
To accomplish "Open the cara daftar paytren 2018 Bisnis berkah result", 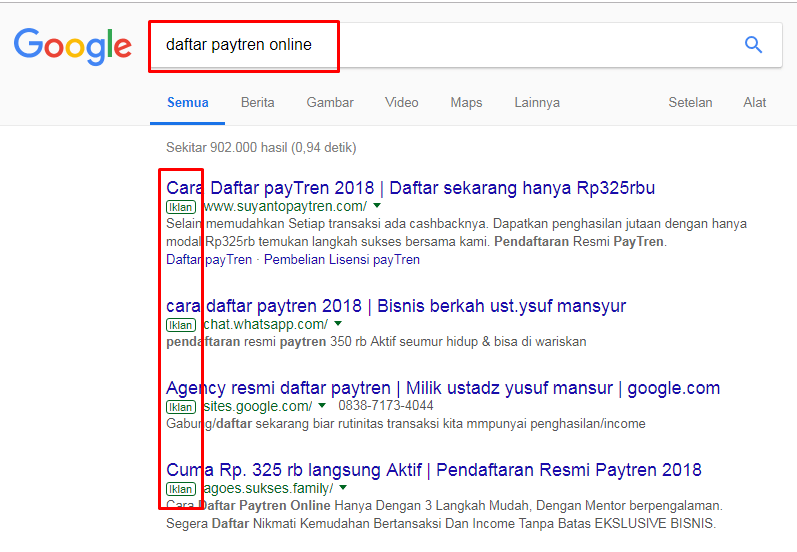I will 396,306.
